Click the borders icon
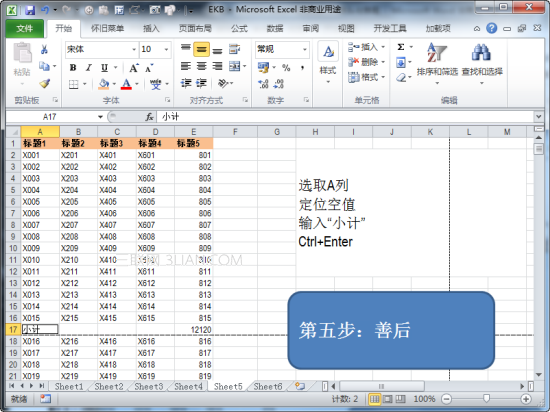Viewport: 550px width, 412px height. [73, 84]
